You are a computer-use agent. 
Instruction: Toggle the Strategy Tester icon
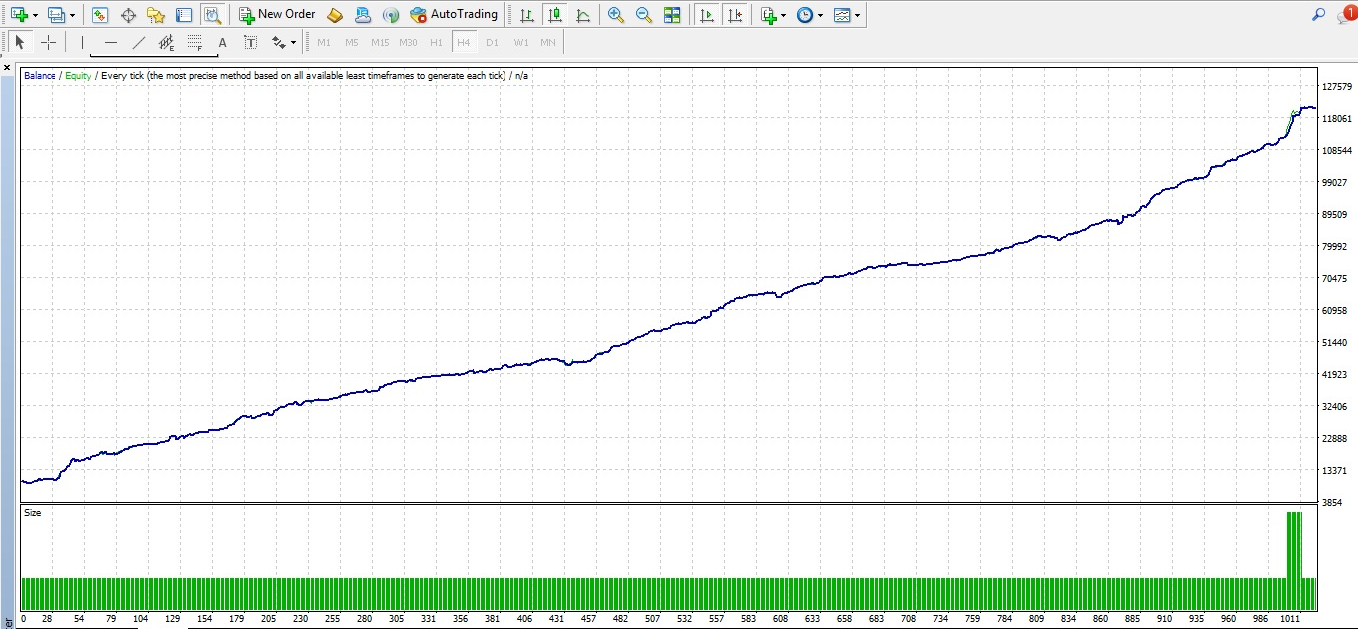tap(212, 15)
